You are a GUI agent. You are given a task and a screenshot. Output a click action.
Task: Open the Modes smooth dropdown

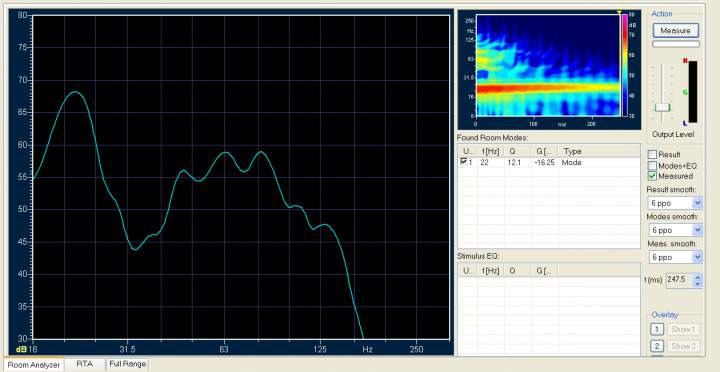click(675, 230)
